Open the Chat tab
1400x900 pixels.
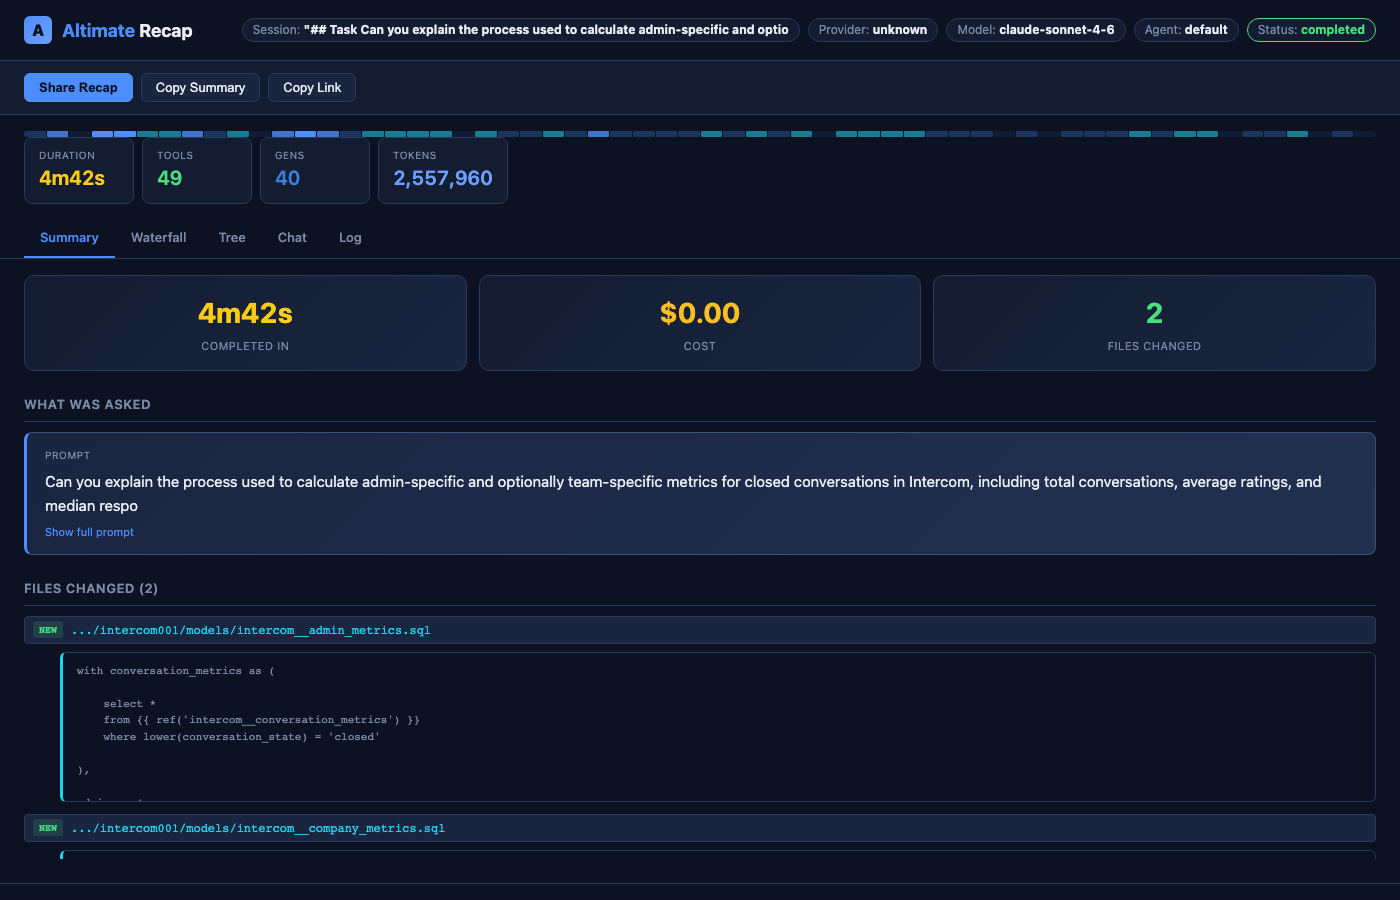pos(291,237)
